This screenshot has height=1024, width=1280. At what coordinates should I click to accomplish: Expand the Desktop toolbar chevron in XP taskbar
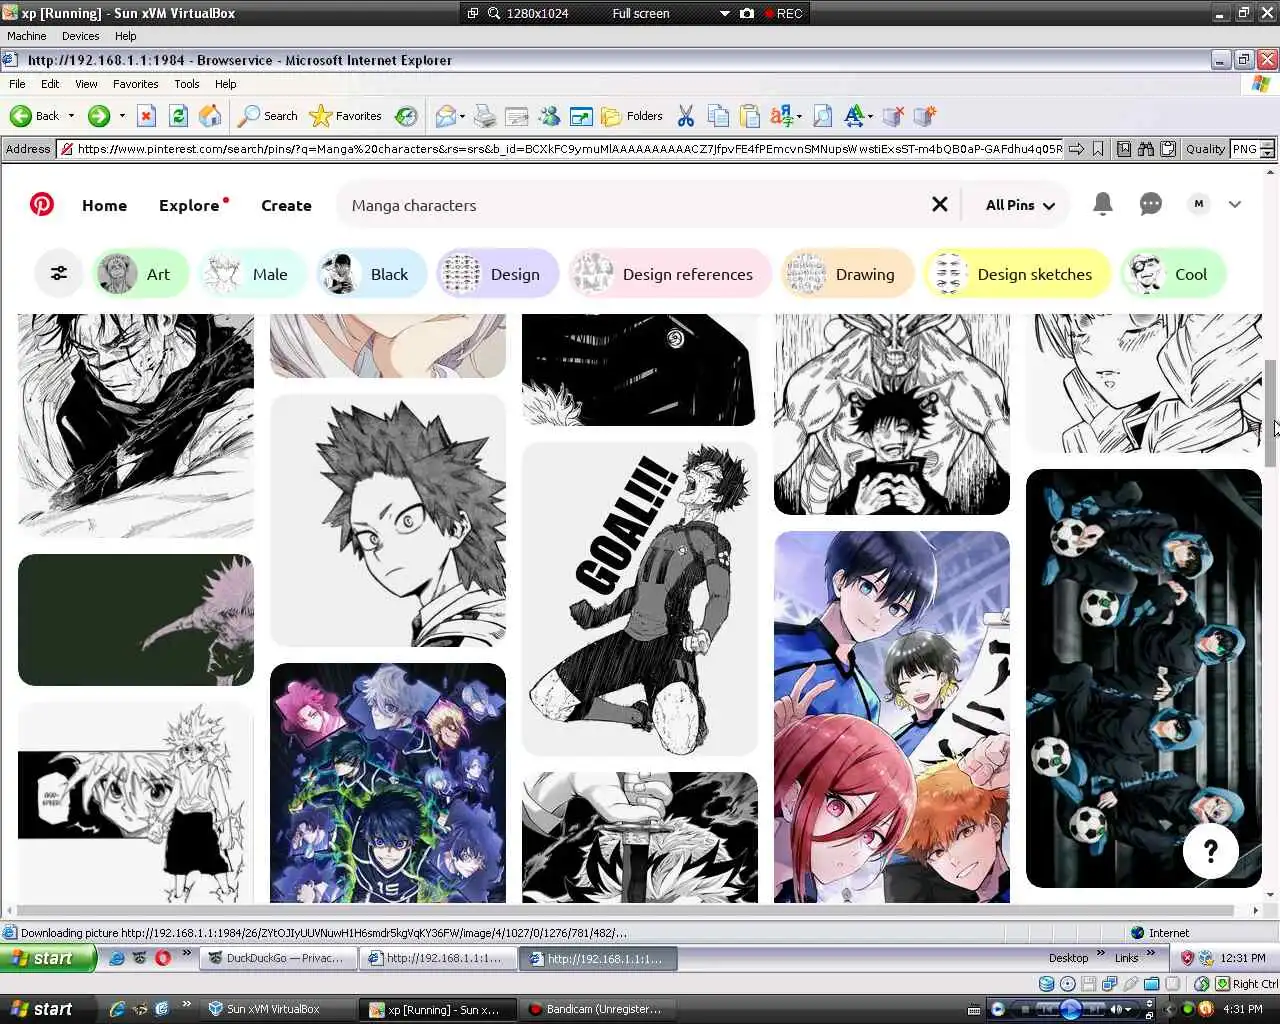1101,954
